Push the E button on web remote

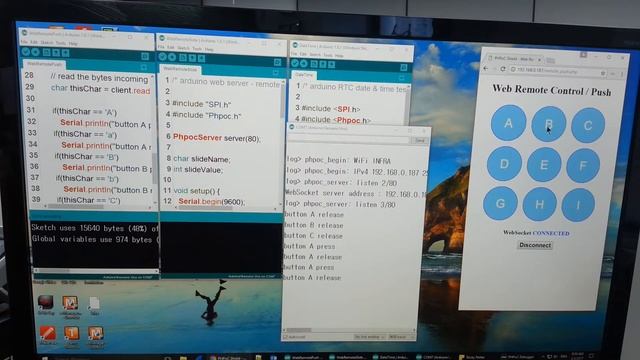coord(544,164)
